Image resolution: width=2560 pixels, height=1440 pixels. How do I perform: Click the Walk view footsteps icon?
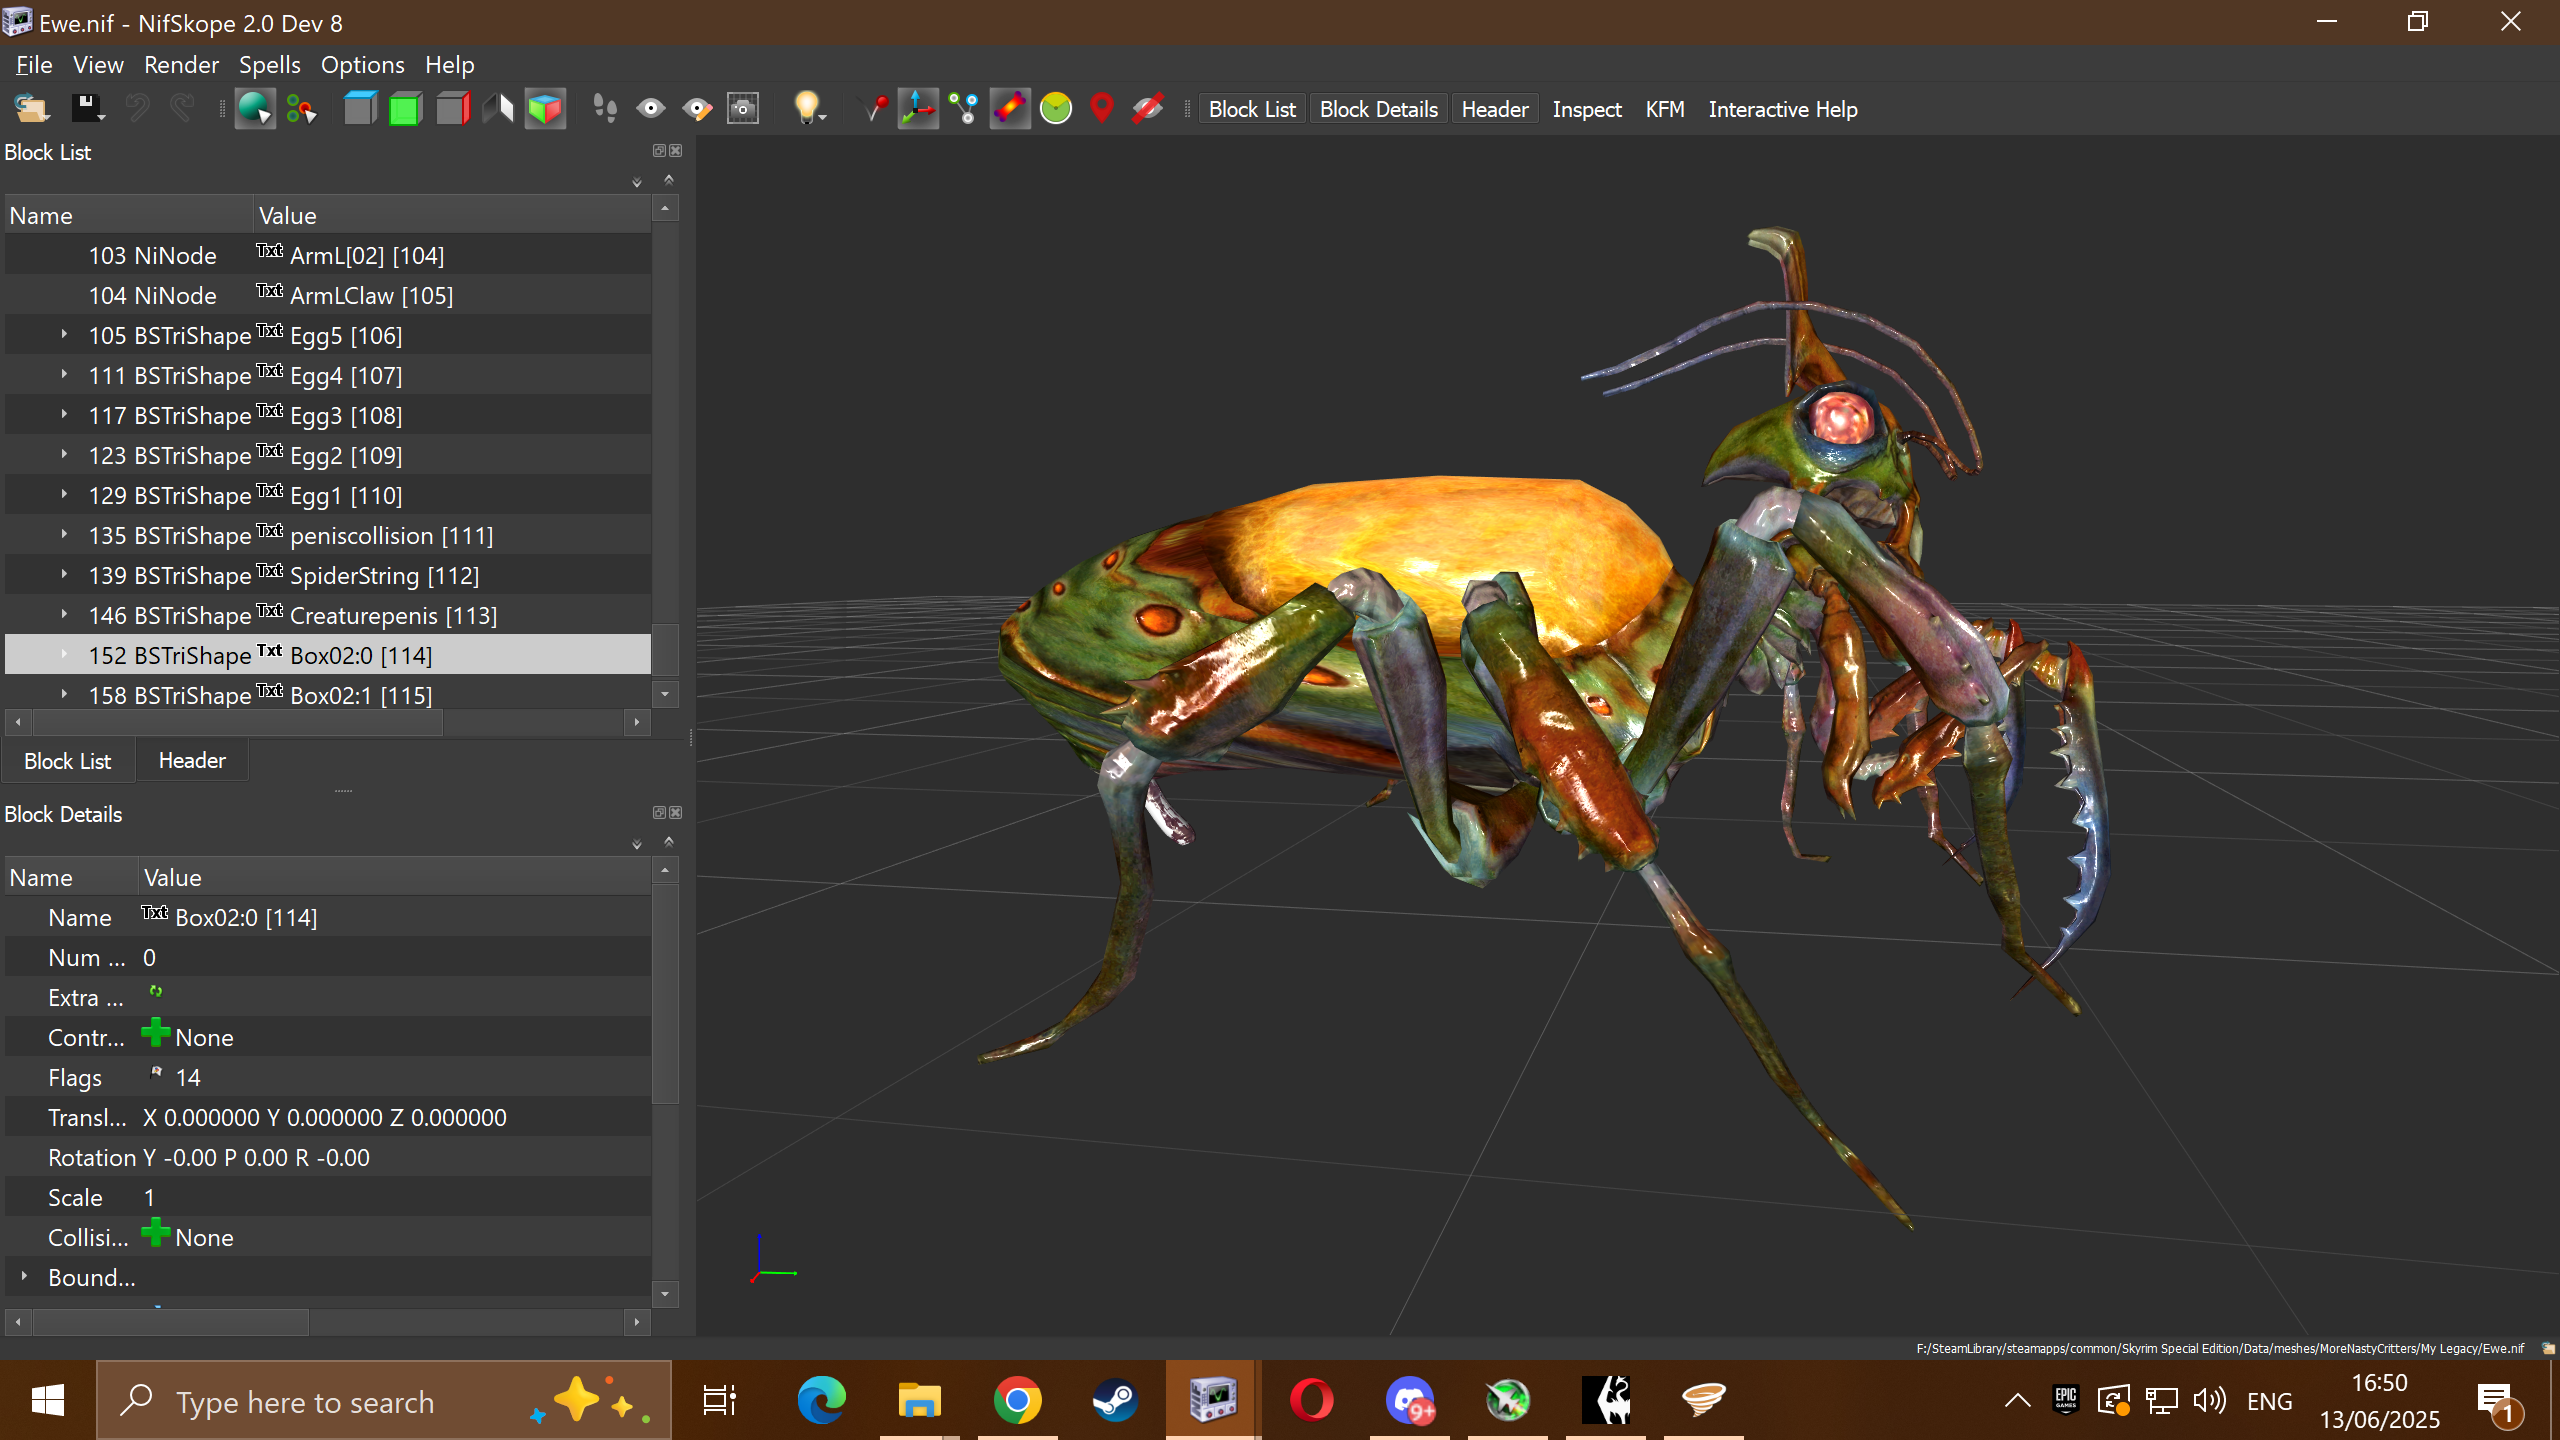point(604,108)
